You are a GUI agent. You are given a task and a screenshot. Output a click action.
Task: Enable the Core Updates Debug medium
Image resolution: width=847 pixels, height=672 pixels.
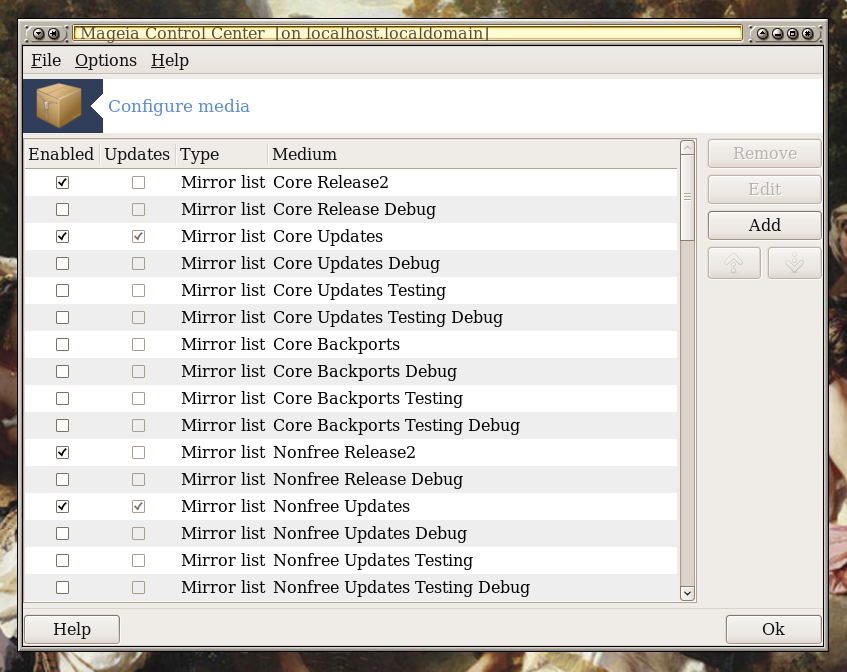coord(63,264)
